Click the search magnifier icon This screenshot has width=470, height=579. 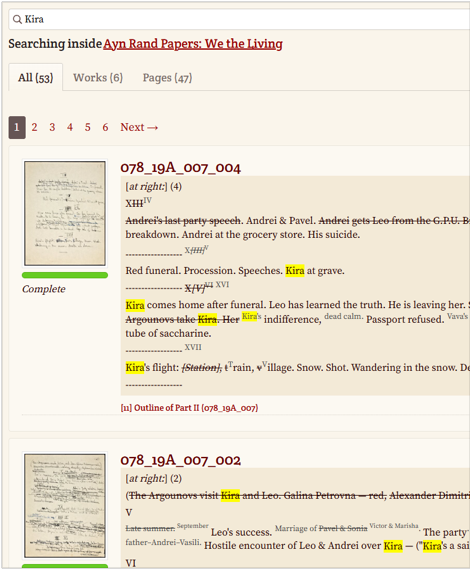tap(17, 19)
